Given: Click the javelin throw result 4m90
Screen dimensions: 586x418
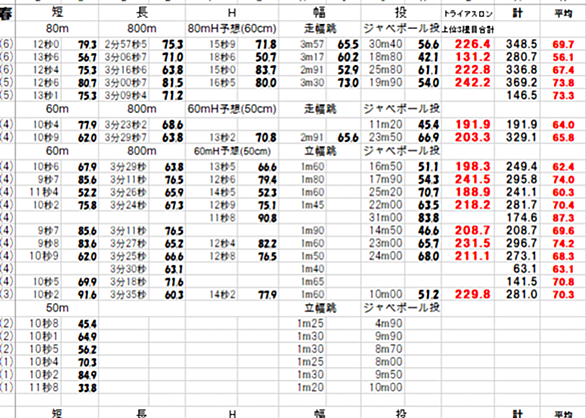Looking at the screenshot, I should 389,323.
